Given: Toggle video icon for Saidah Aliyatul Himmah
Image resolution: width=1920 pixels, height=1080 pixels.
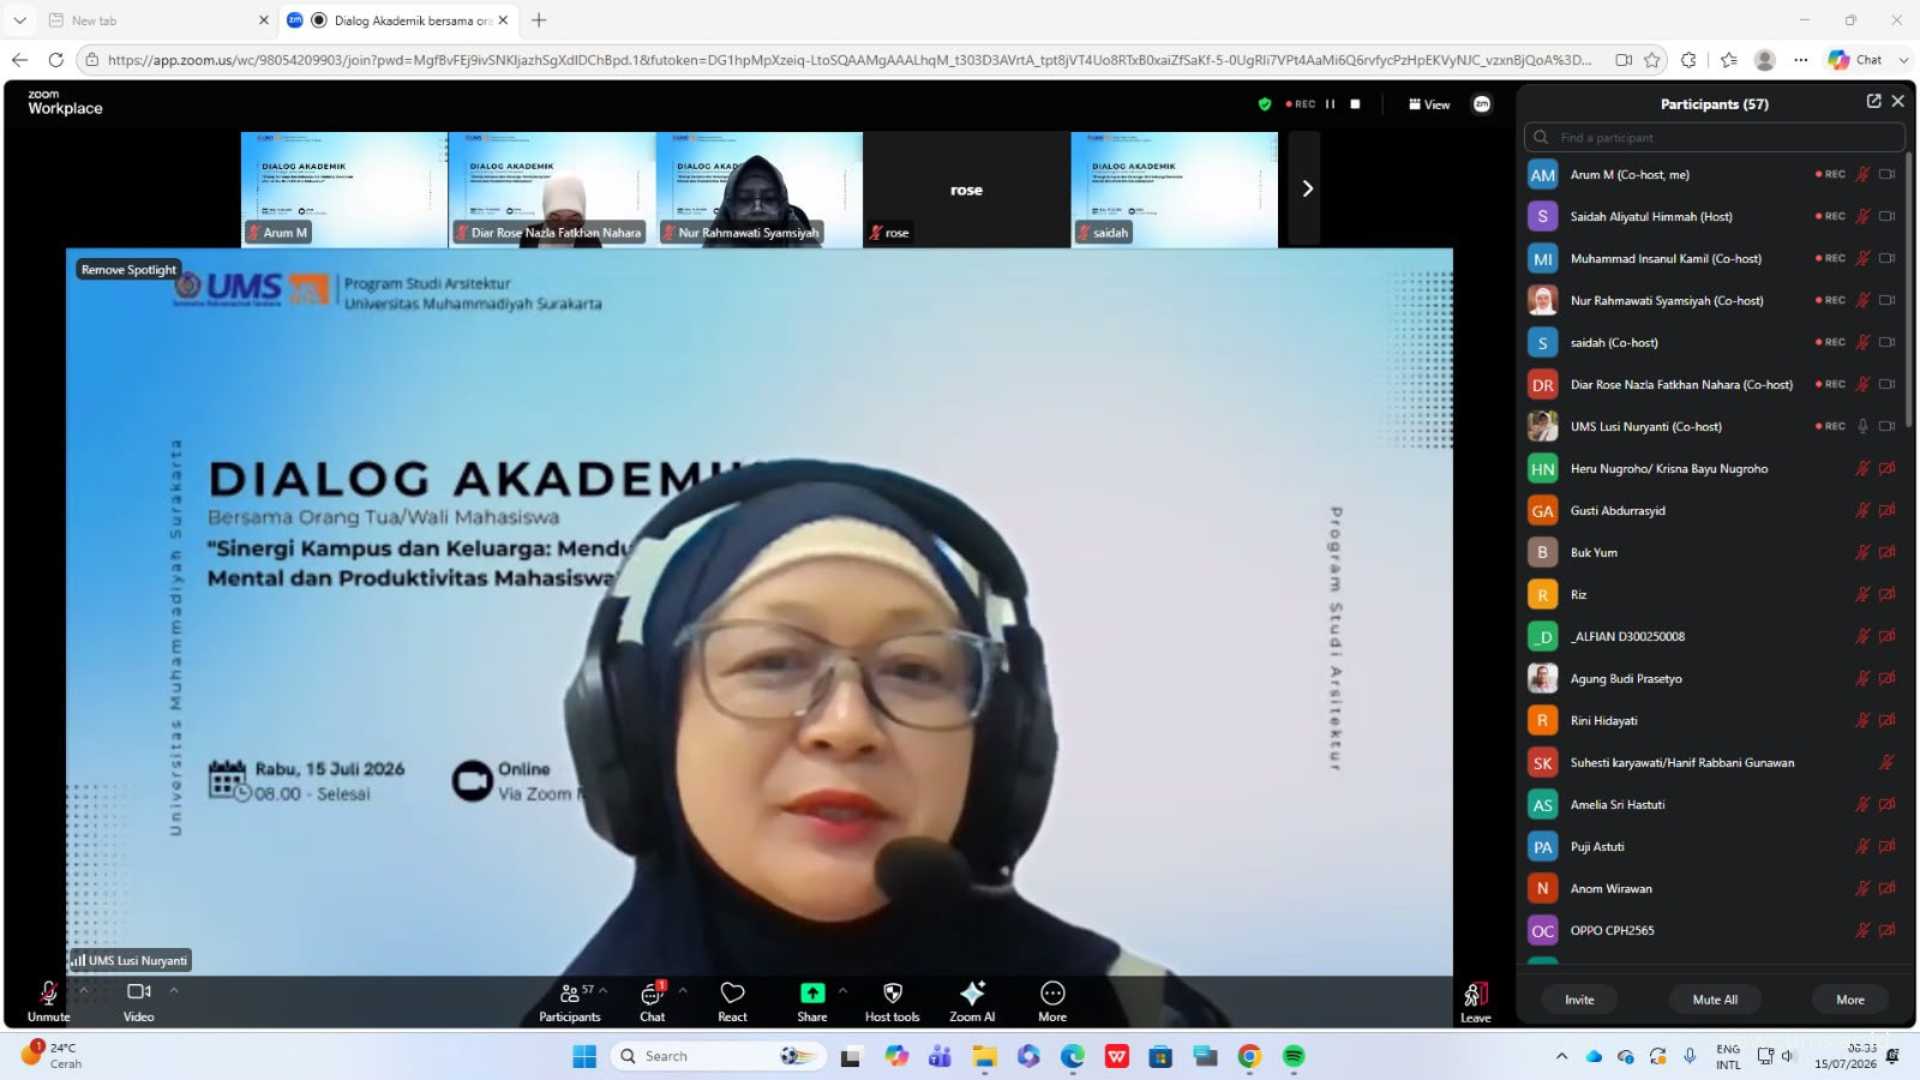Looking at the screenshot, I should point(1887,216).
